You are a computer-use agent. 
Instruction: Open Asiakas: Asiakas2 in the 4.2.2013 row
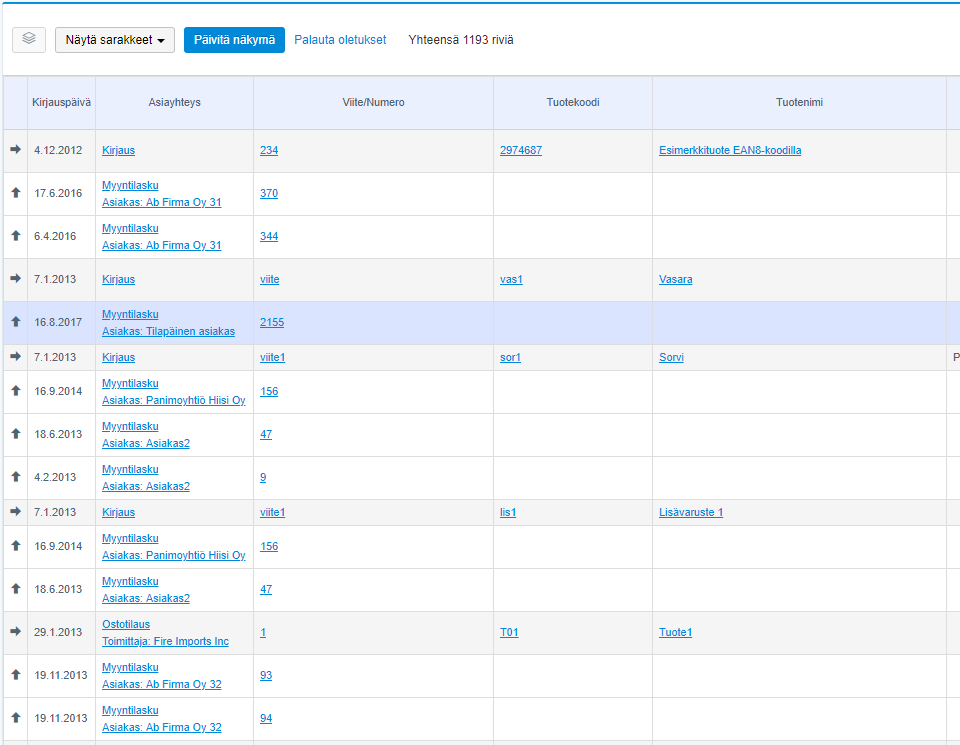pos(146,487)
